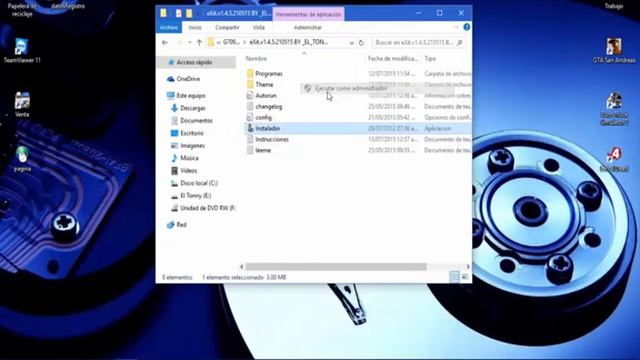Sort by Tipo column header
The image size is (640, 360).
click(x=430, y=59)
